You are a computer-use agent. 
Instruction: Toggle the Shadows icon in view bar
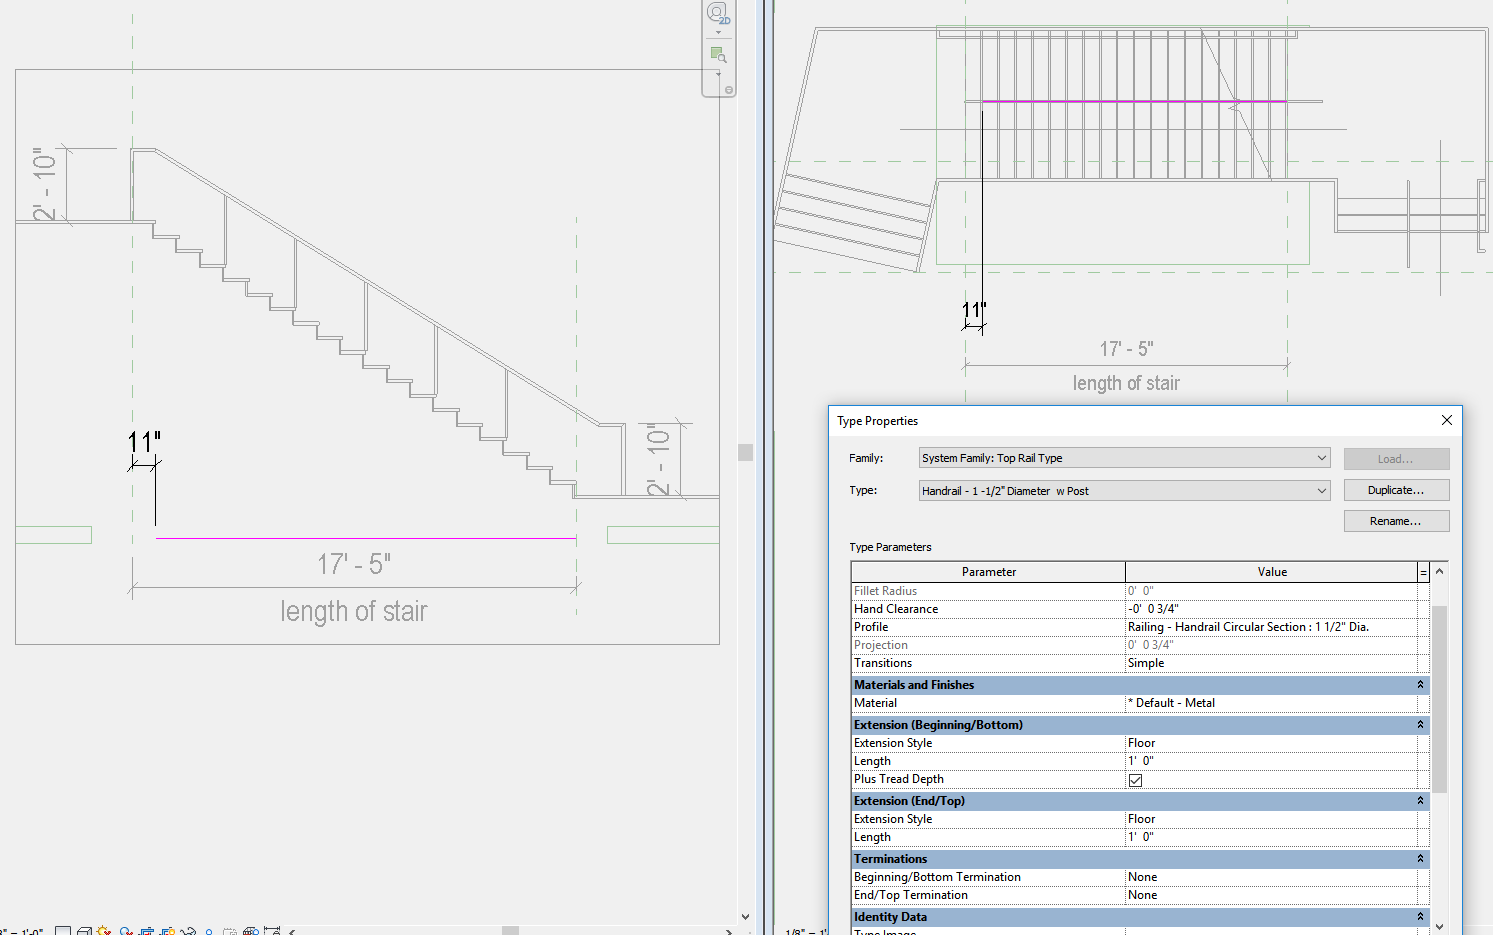tap(126, 931)
